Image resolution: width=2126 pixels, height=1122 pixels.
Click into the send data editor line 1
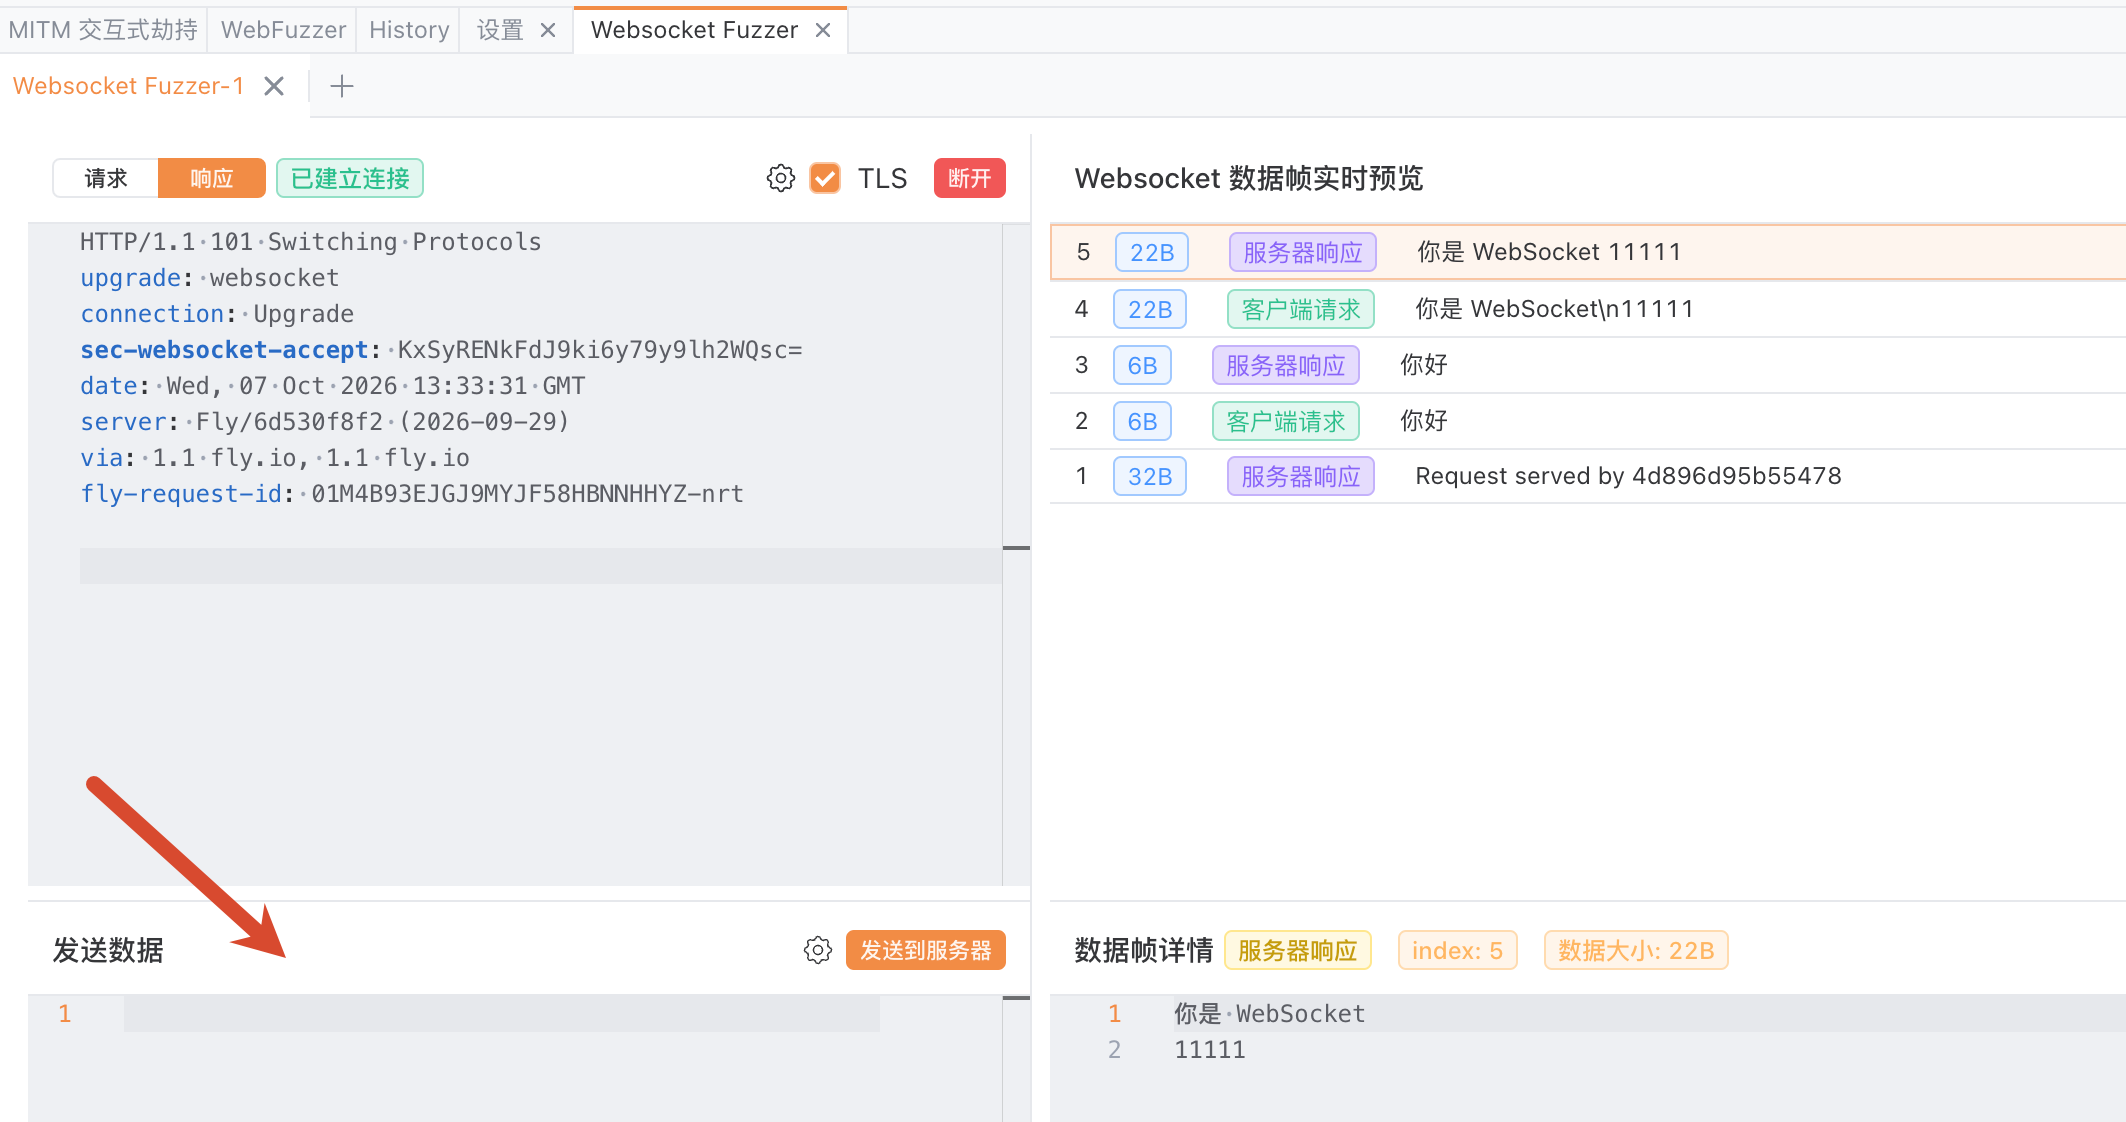point(502,1014)
